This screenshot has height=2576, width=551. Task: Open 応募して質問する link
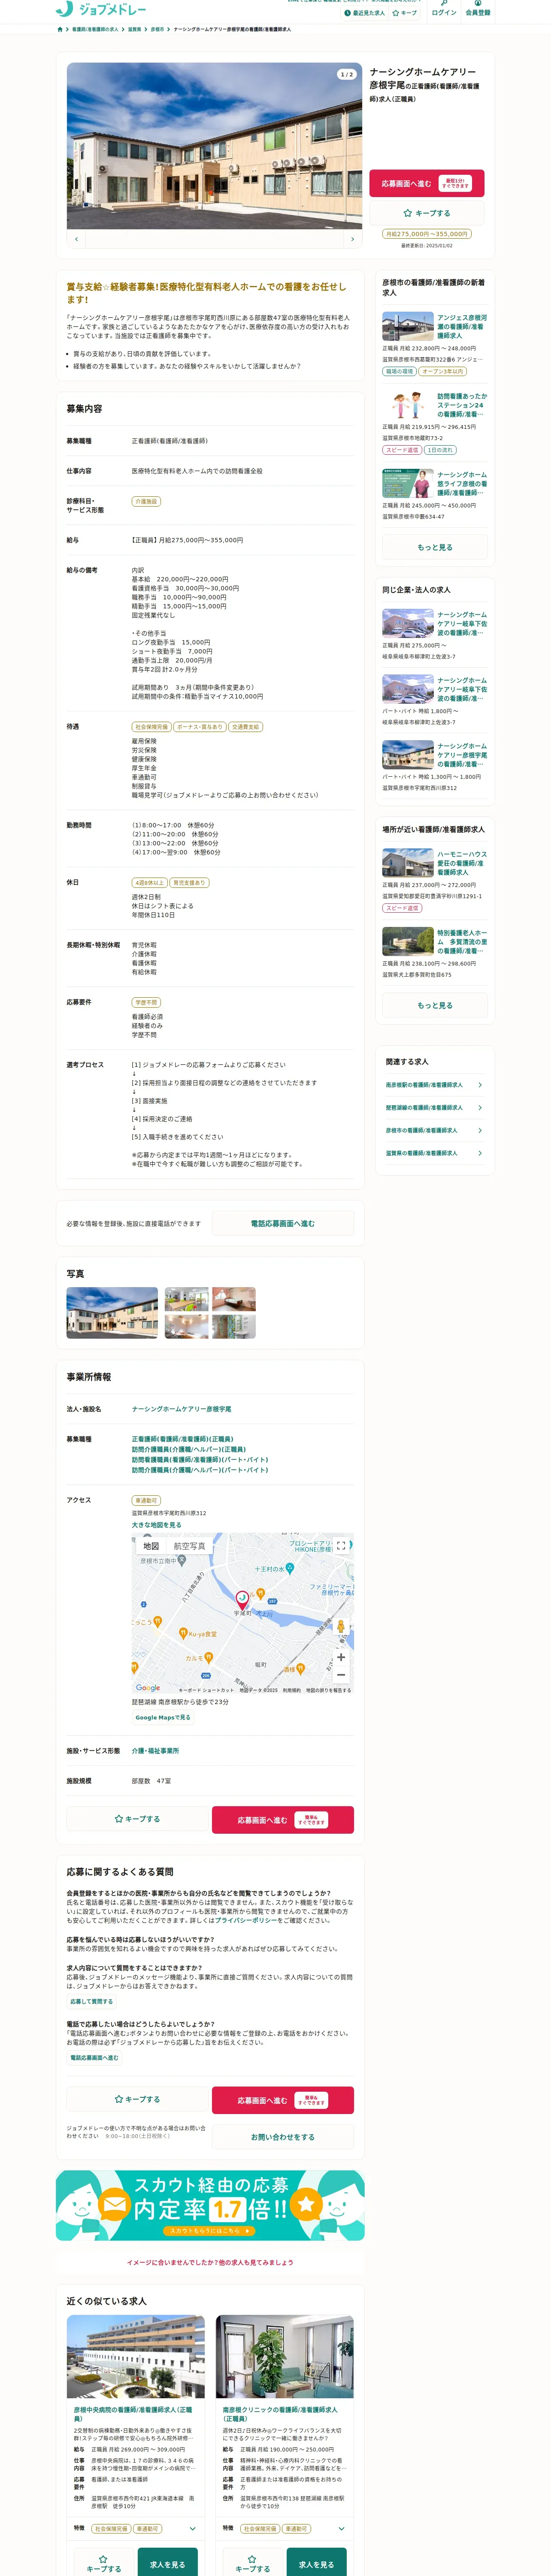click(x=92, y=2001)
